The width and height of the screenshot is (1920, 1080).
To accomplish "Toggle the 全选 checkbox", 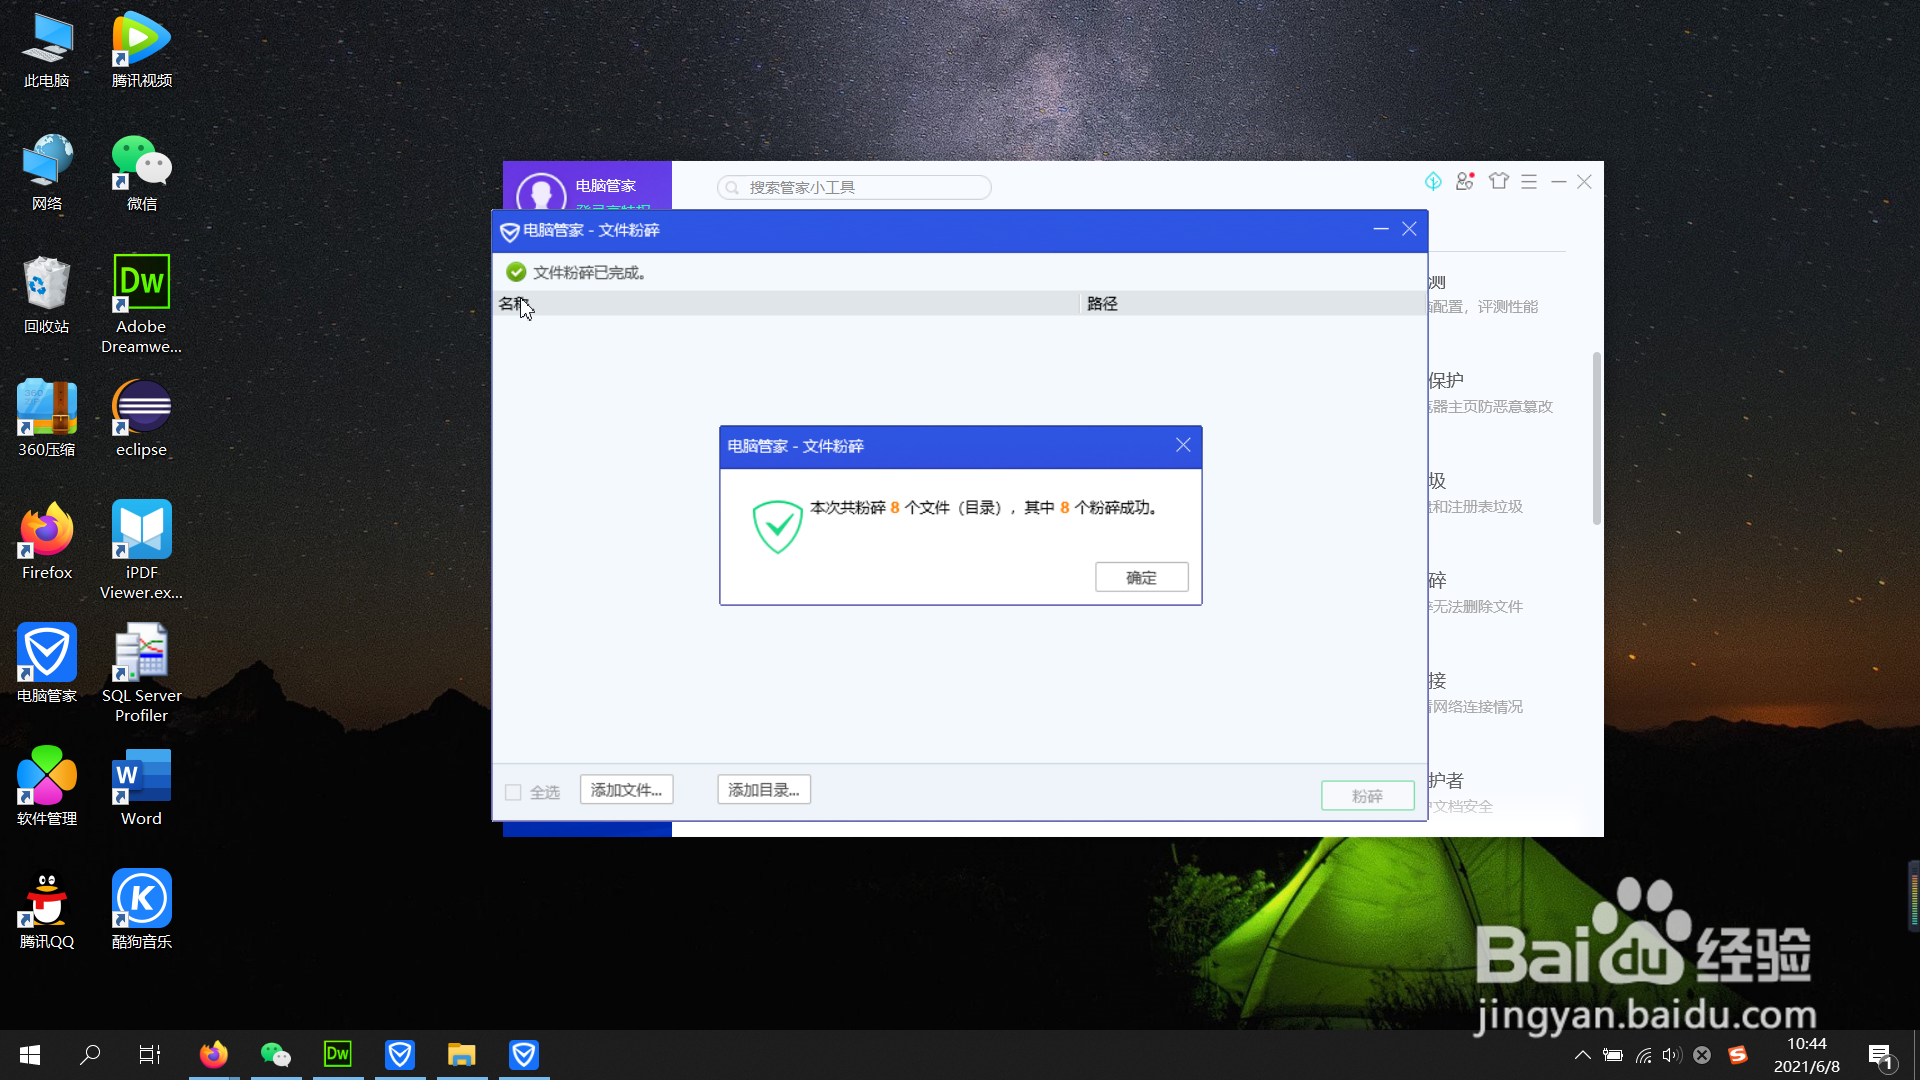I will 513,792.
